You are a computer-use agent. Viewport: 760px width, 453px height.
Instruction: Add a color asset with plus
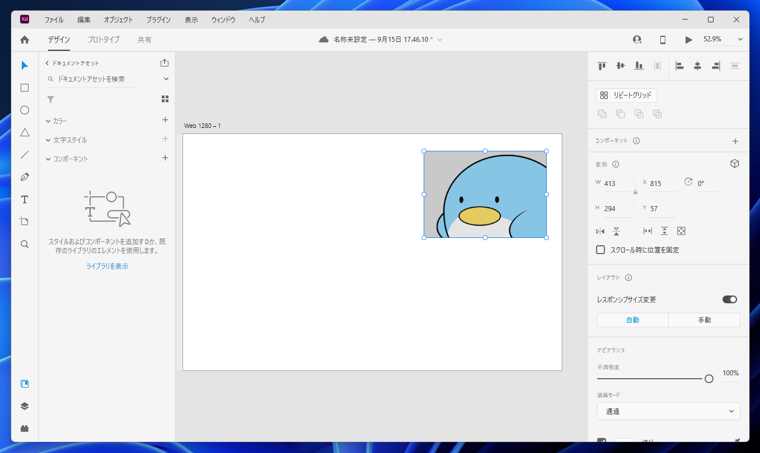click(x=165, y=120)
